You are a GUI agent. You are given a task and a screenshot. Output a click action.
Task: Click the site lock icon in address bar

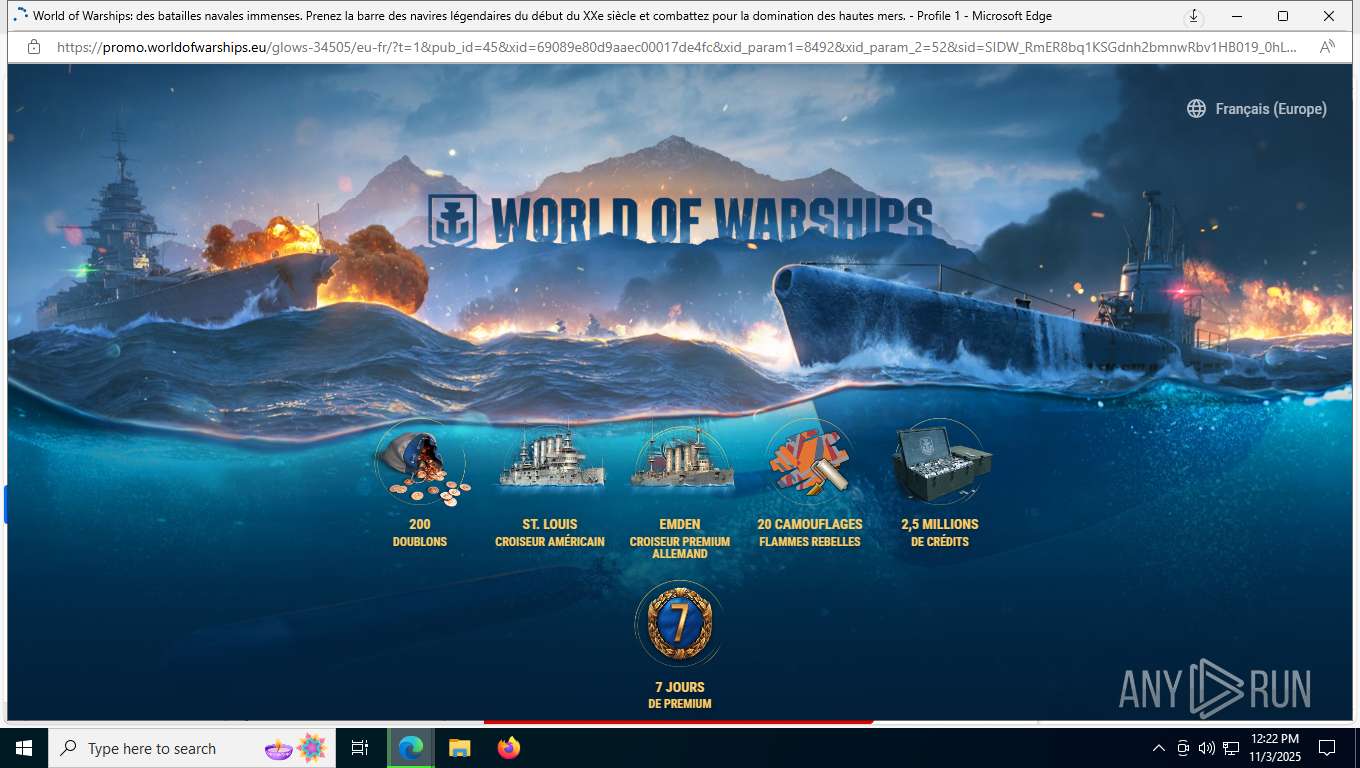click(x=34, y=47)
